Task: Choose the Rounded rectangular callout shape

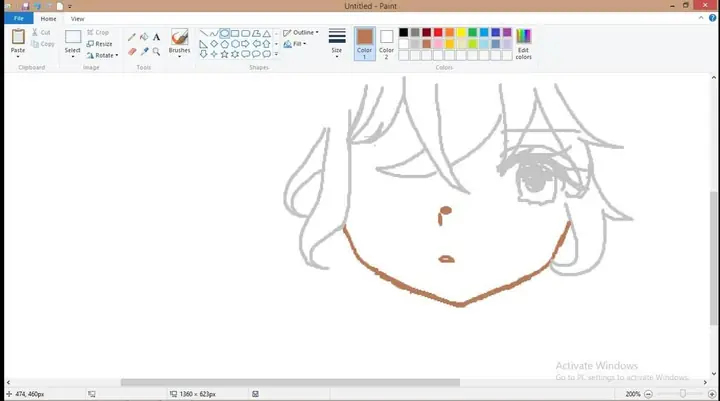Action: (246, 54)
